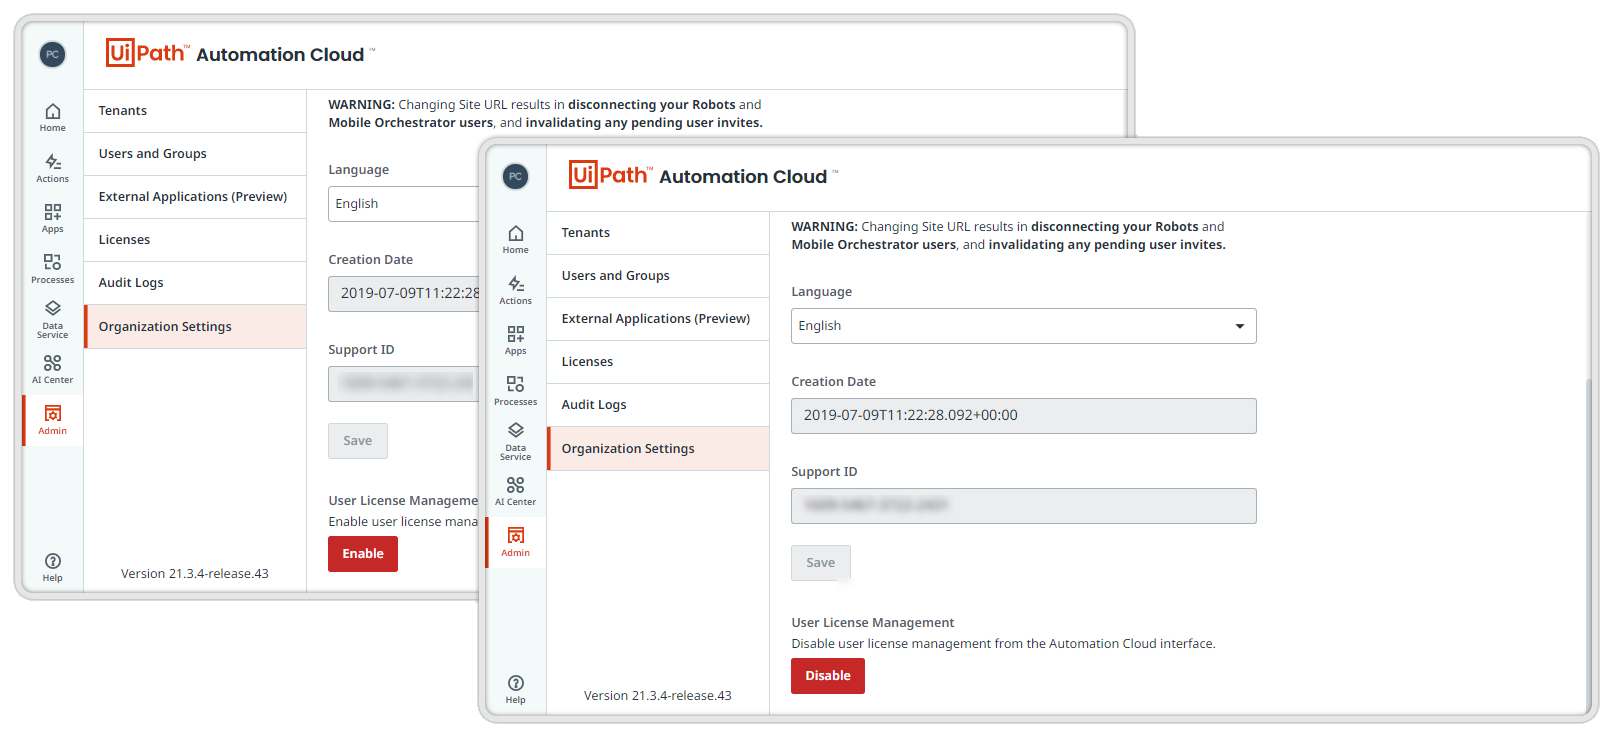Open Users and Groups in the back window
The image size is (1615, 732).
(195, 154)
